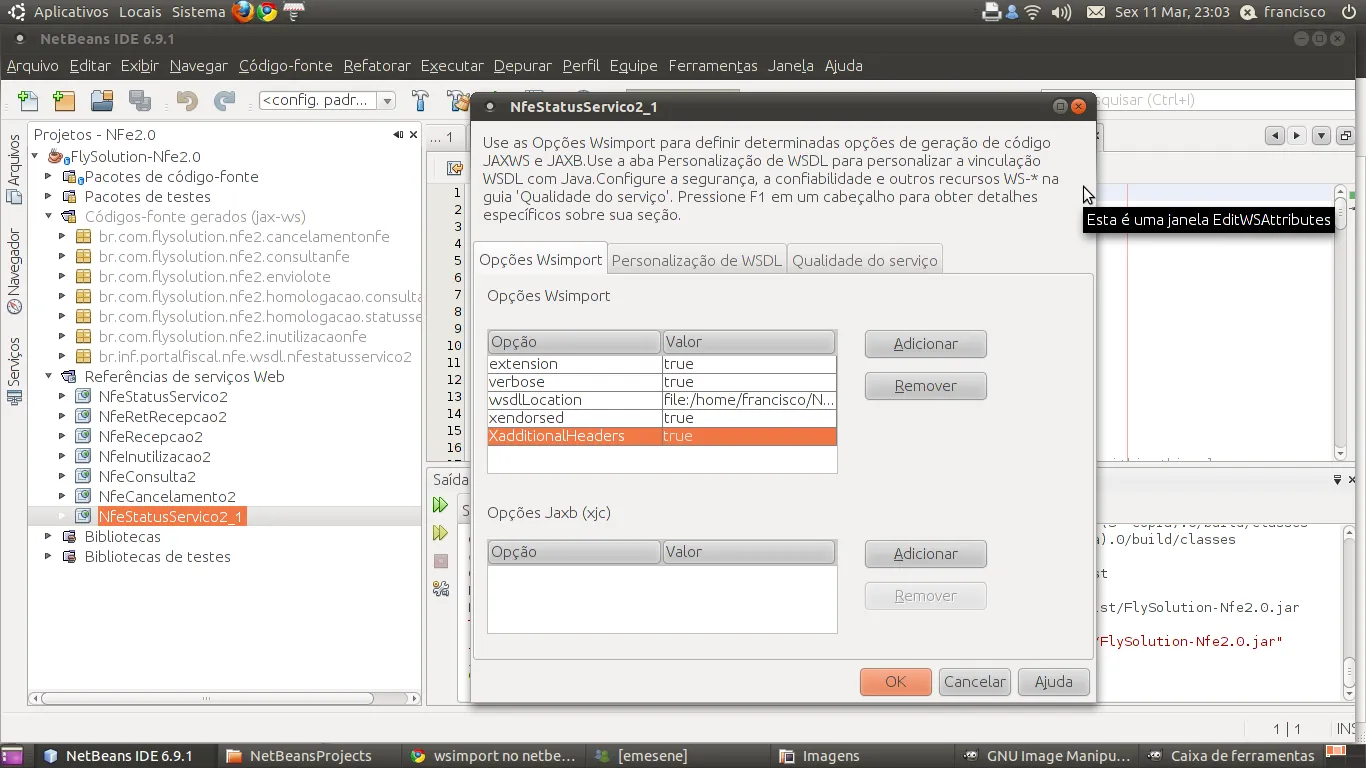Expand the Pacotes de código-fonte node
This screenshot has width=1366, height=768.
tap(49, 176)
